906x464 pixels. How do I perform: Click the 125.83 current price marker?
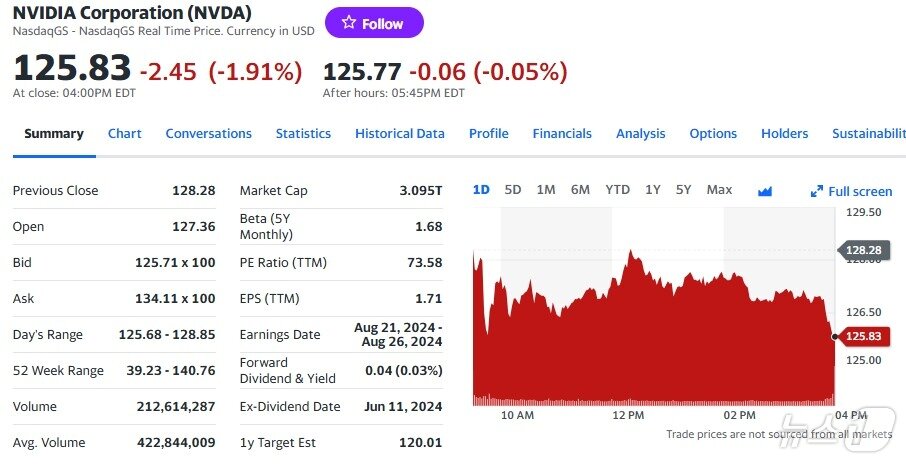(865, 336)
